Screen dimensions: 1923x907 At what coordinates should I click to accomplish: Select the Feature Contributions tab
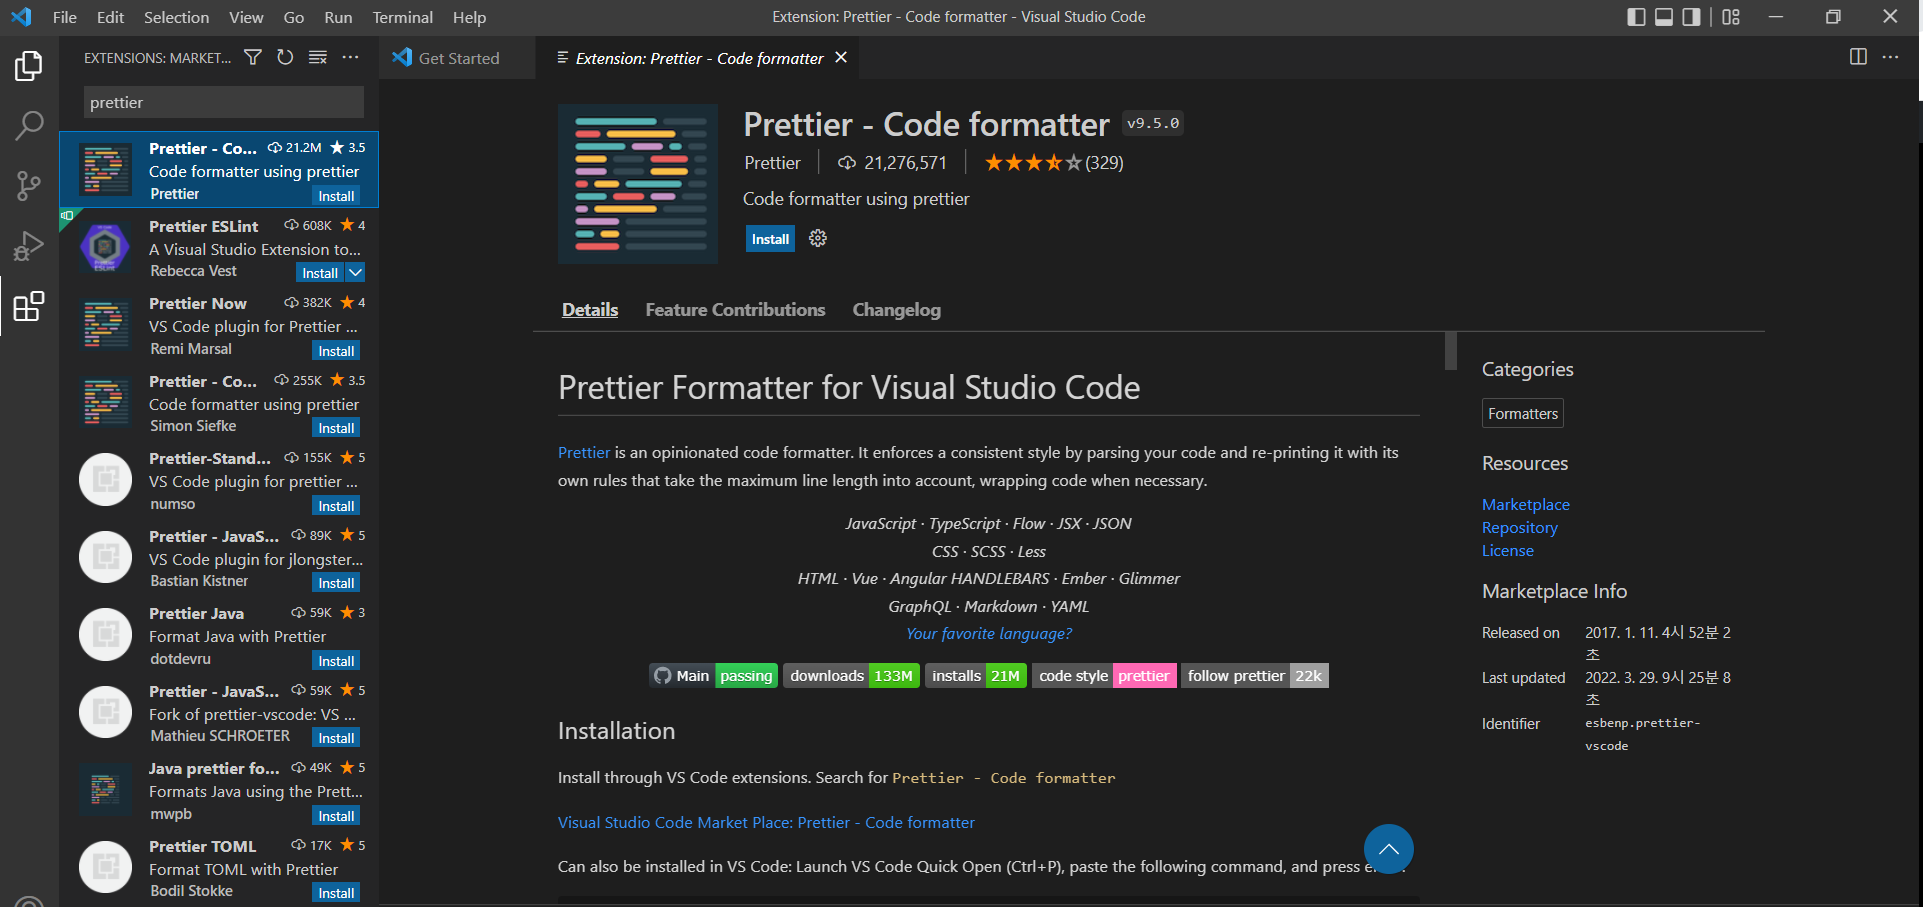(735, 310)
